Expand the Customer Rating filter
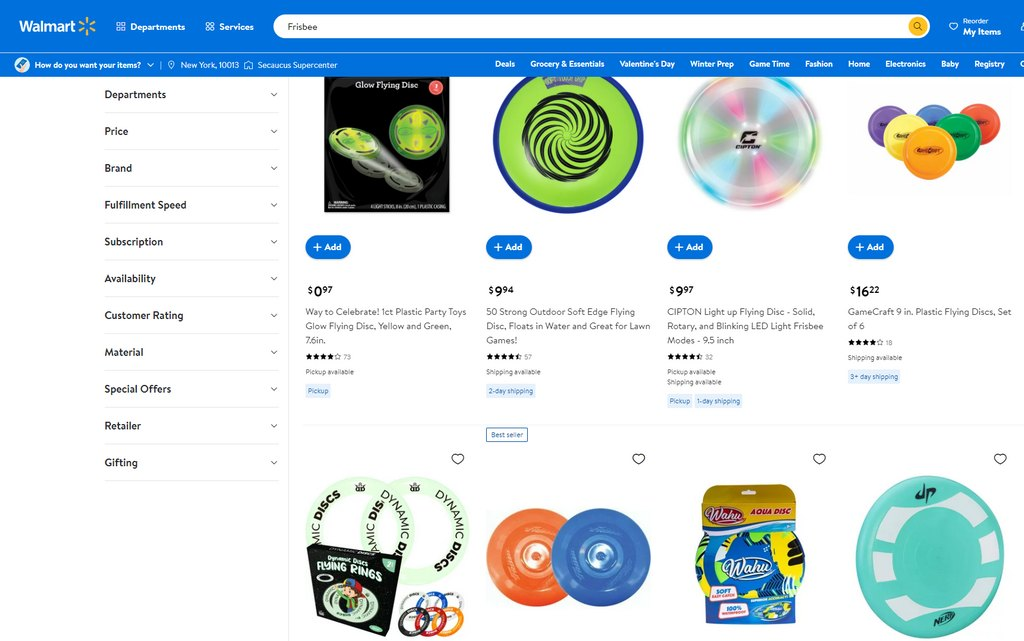This screenshot has width=1024, height=641. click(191, 315)
